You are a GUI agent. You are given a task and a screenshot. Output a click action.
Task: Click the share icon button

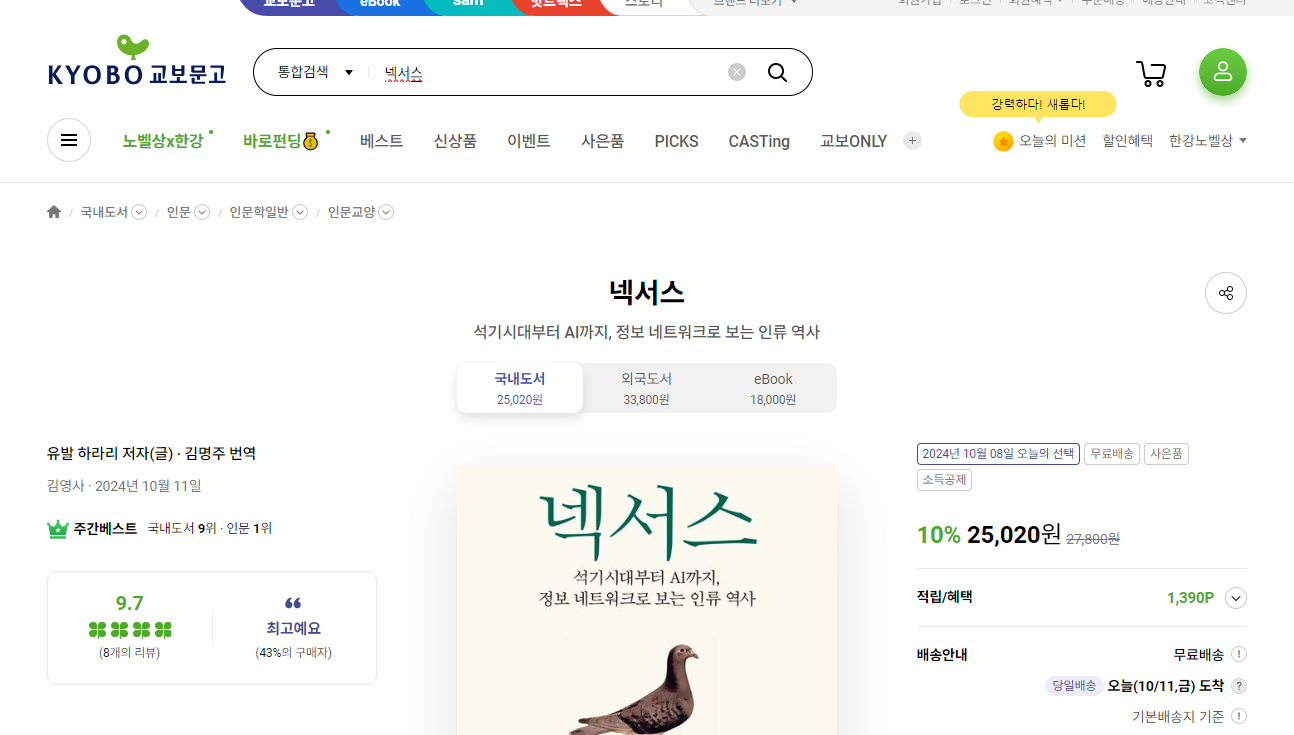point(1226,293)
